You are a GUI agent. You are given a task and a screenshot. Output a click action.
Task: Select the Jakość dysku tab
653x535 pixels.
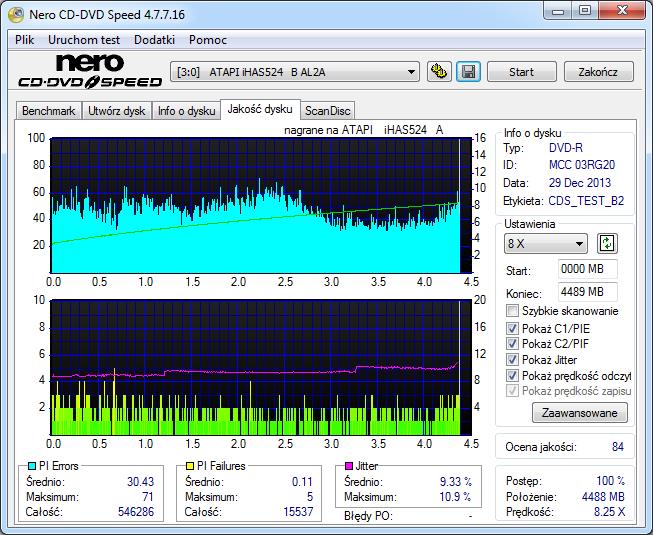coord(260,109)
